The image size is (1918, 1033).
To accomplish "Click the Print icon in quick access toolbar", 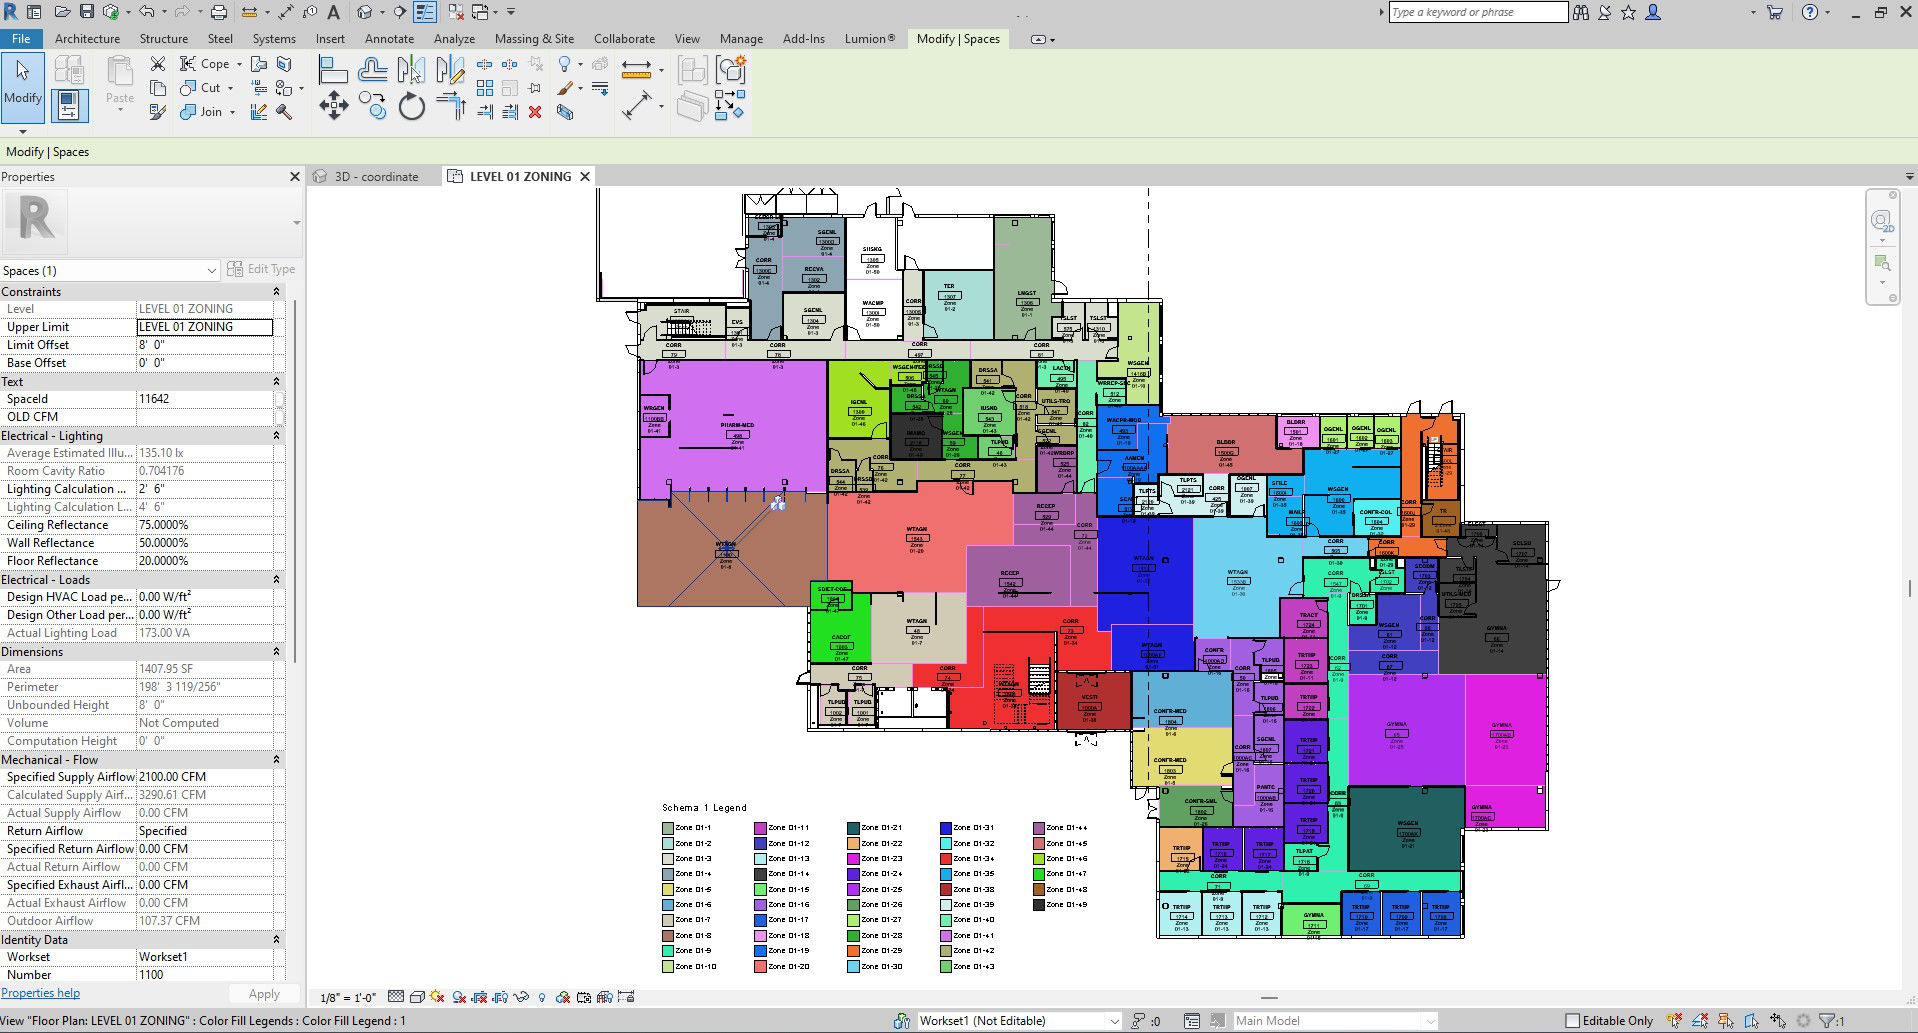I will 218,12.
